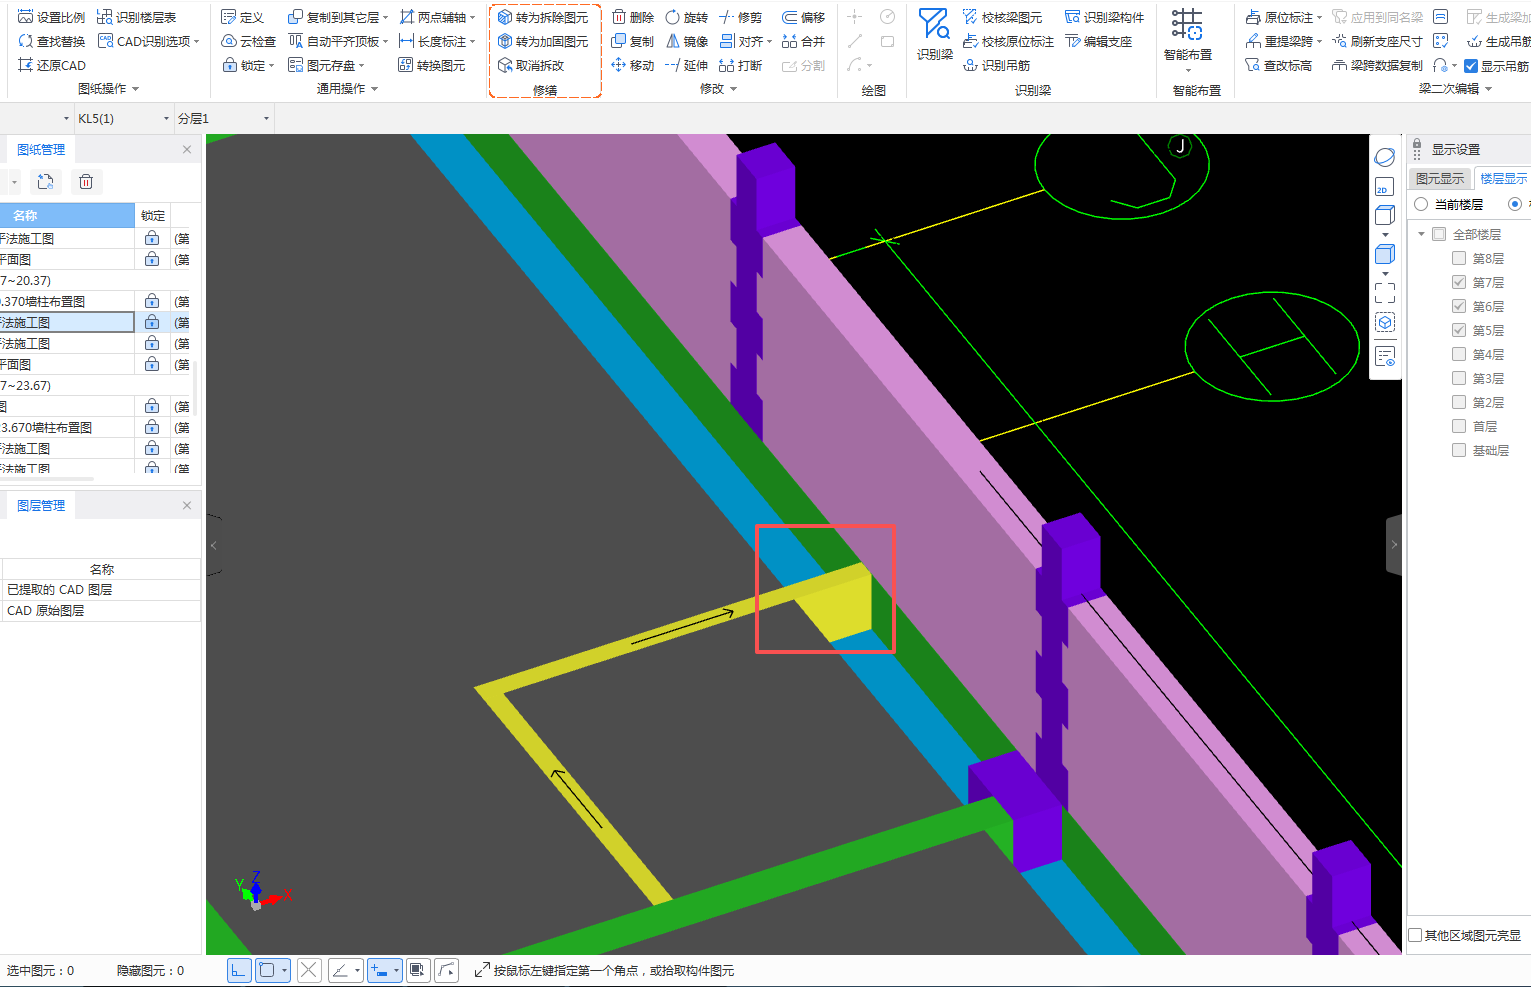This screenshot has width=1531, height=987.
Task: Toggle the 显示吊筋 checkbox
Action: [x=1471, y=66]
